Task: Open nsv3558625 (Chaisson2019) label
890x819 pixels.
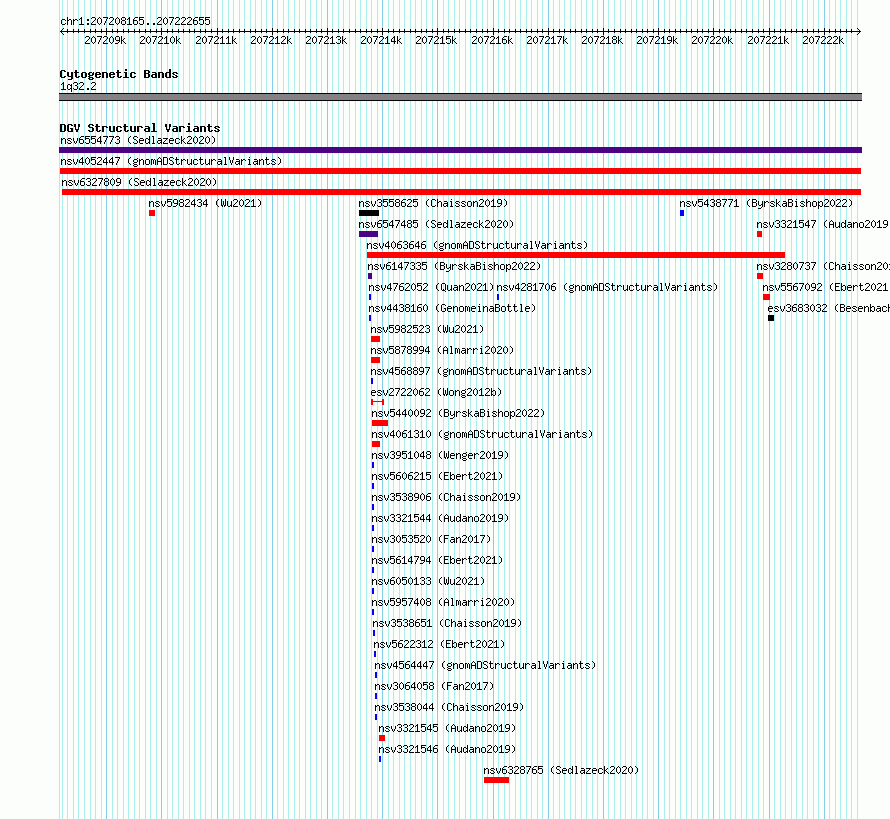Action: point(433,203)
